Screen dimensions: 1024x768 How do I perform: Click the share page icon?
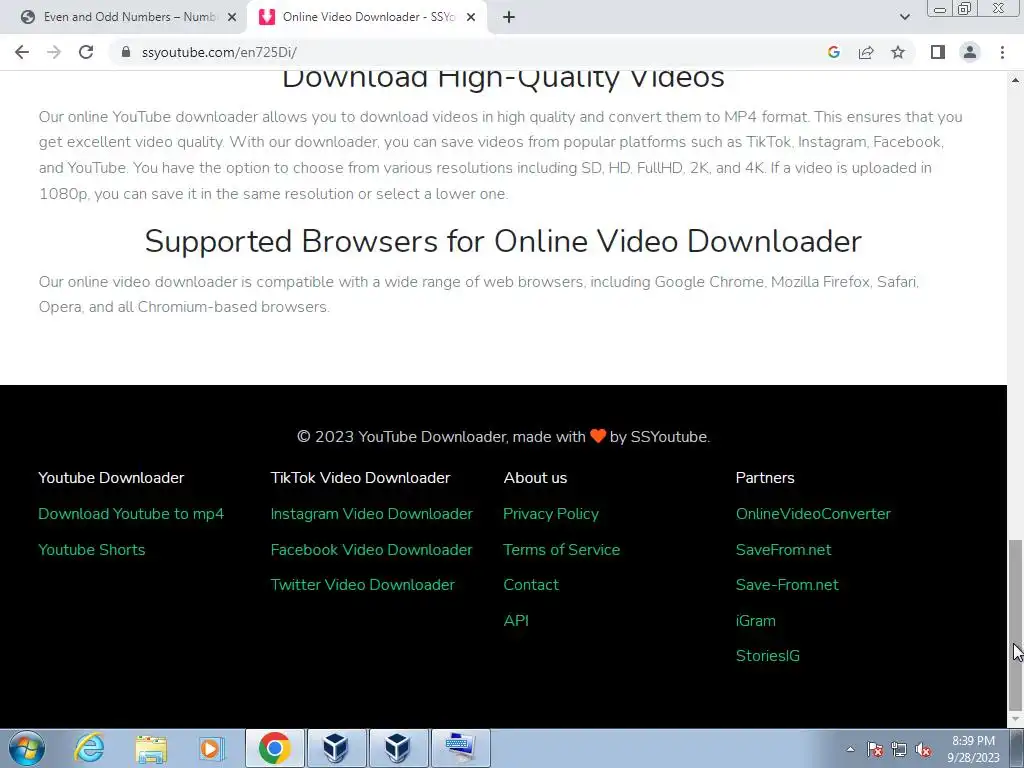[x=866, y=52]
